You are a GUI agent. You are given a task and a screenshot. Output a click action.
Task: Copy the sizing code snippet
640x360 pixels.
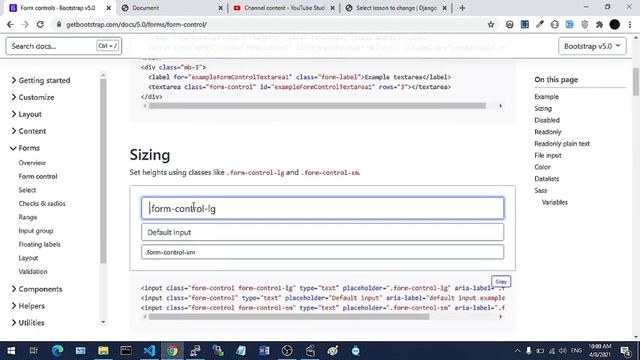coord(501,281)
